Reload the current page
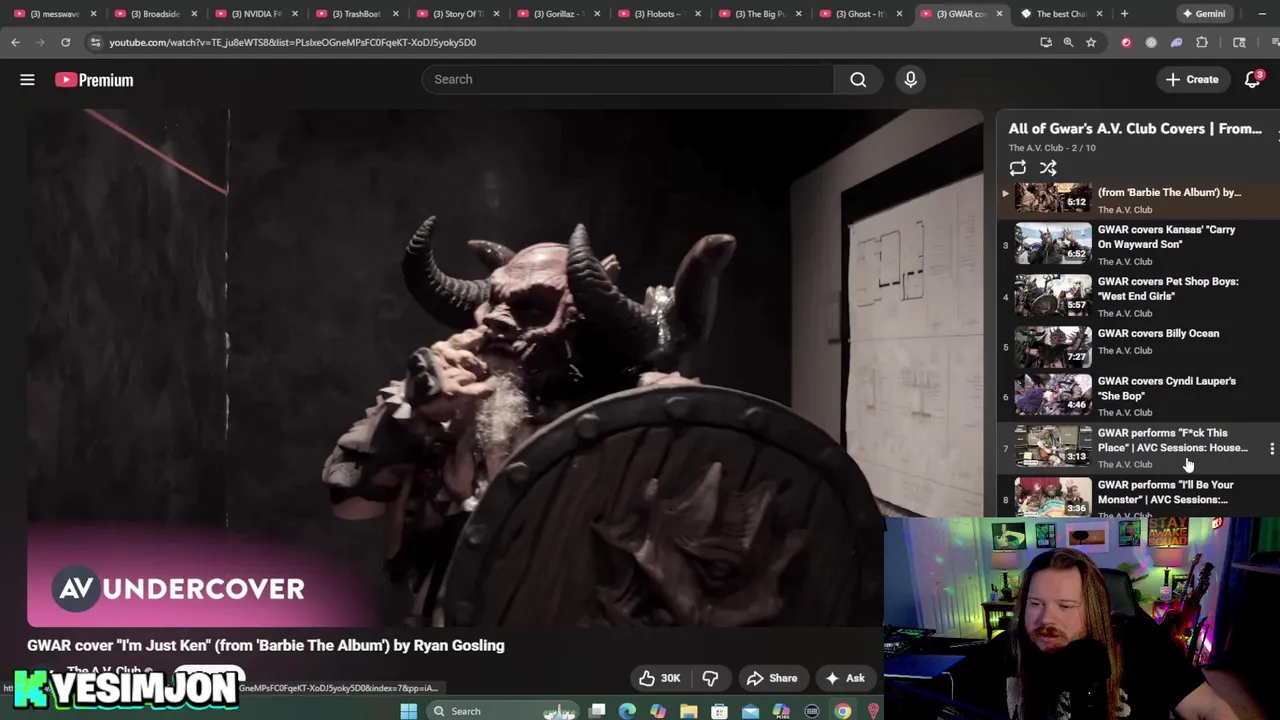The height and width of the screenshot is (720, 1280). [65, 42]
